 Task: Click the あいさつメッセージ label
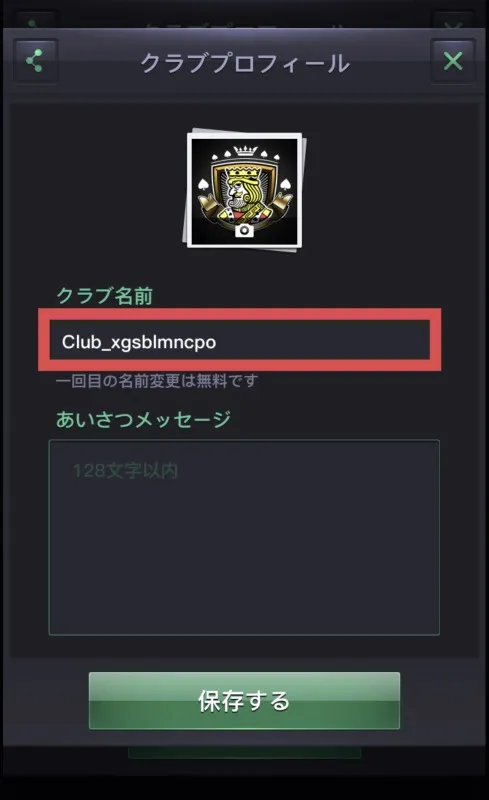pyautogui.click(x=143, y=419)
